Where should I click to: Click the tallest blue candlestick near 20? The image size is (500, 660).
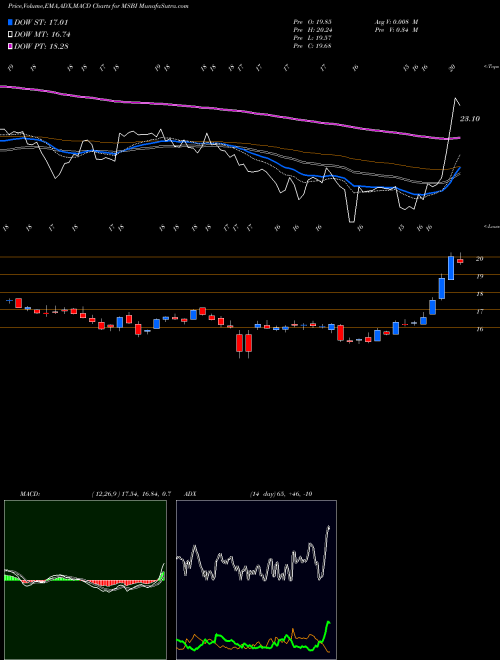click(451, 268)
